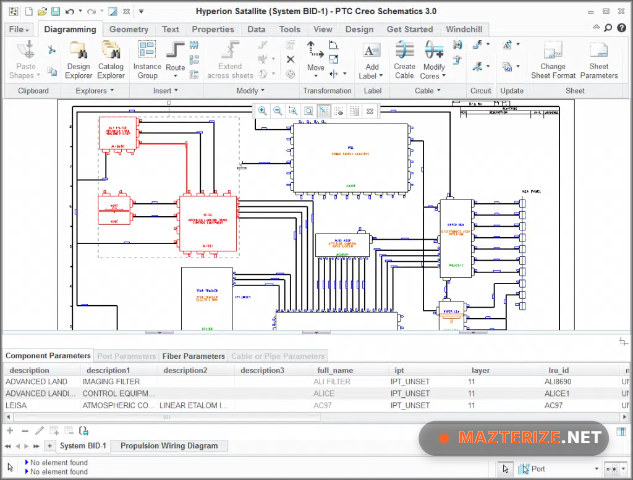The image size is (633, 480).
Task: Select the Route tool icon
Action: pyautogui.click(x=175, y=50)
